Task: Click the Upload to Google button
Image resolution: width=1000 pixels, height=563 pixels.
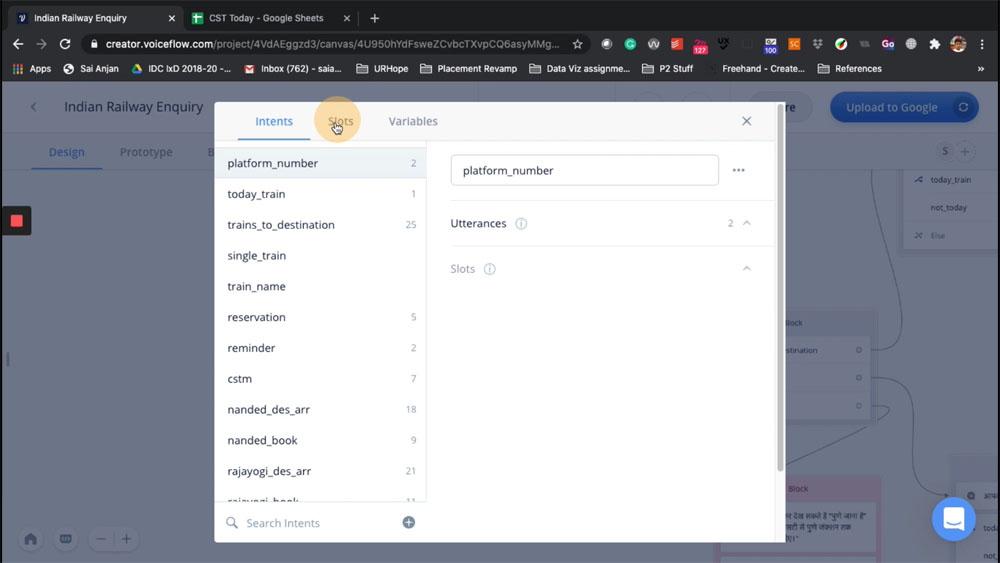Action: point(891,107)
